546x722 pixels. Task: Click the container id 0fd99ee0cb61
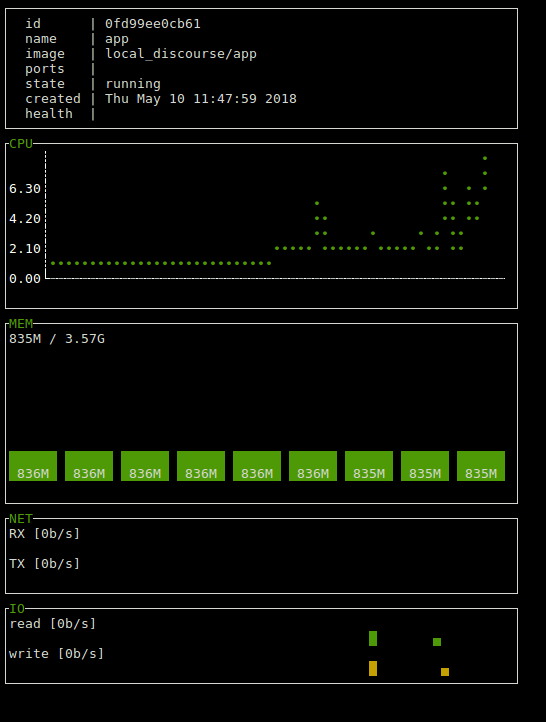click(x=153, y=23)
